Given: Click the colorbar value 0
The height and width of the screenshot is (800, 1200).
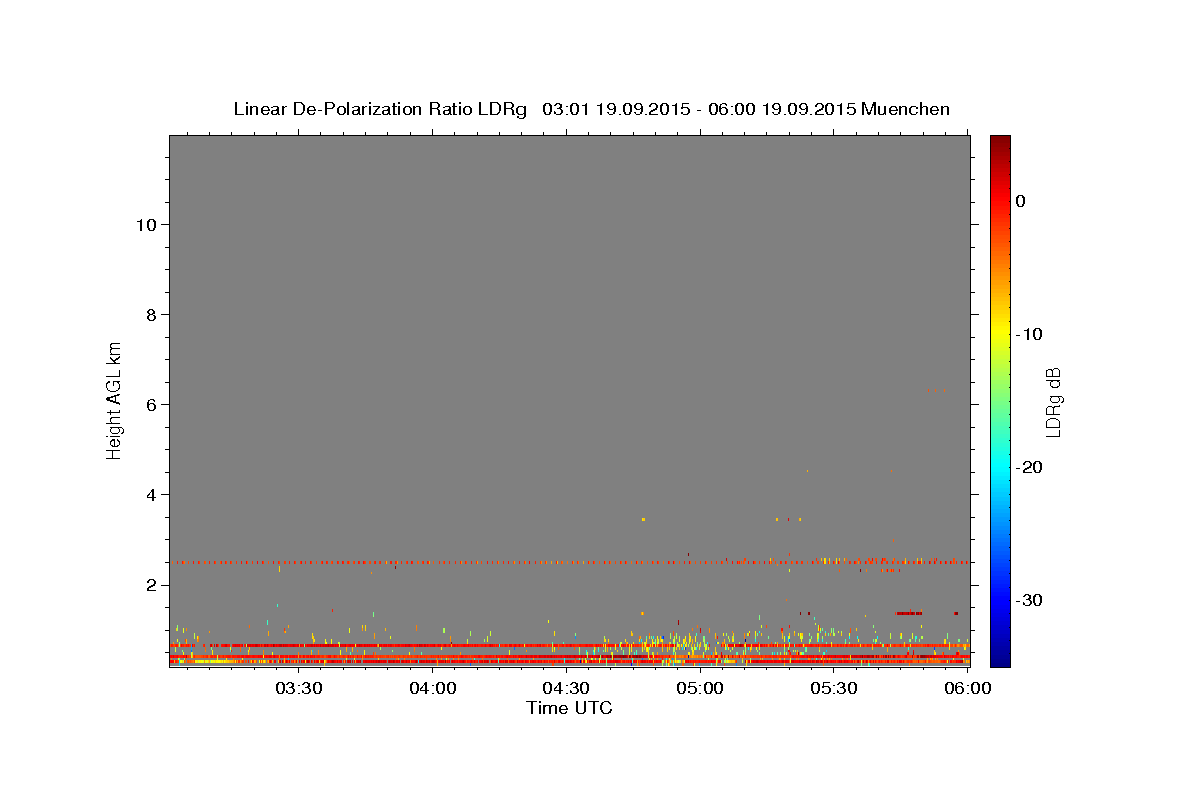Looking at the screenshot, I should 1020,201.
